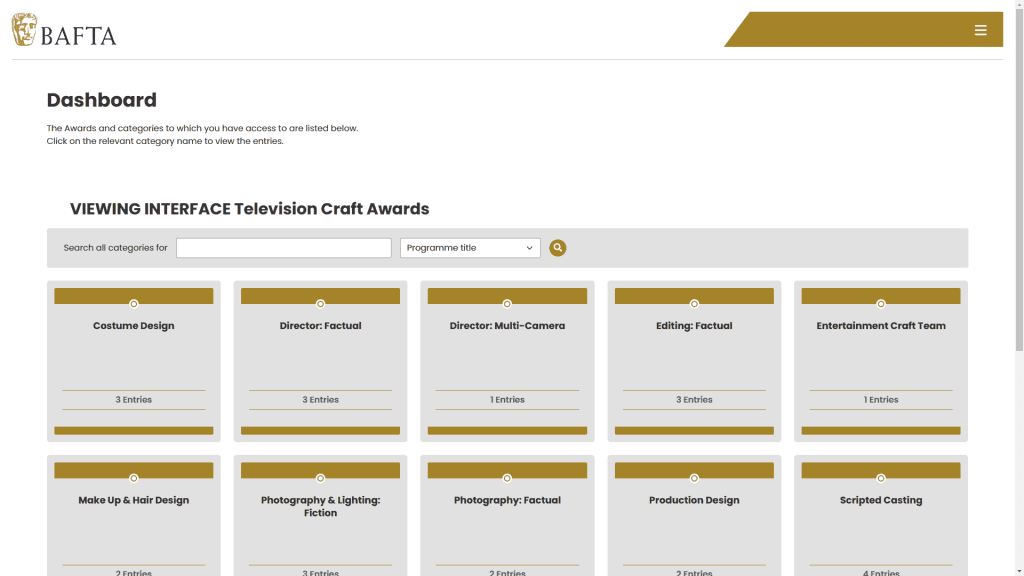Open the hamburger menu icon

[x=980, y=30]
